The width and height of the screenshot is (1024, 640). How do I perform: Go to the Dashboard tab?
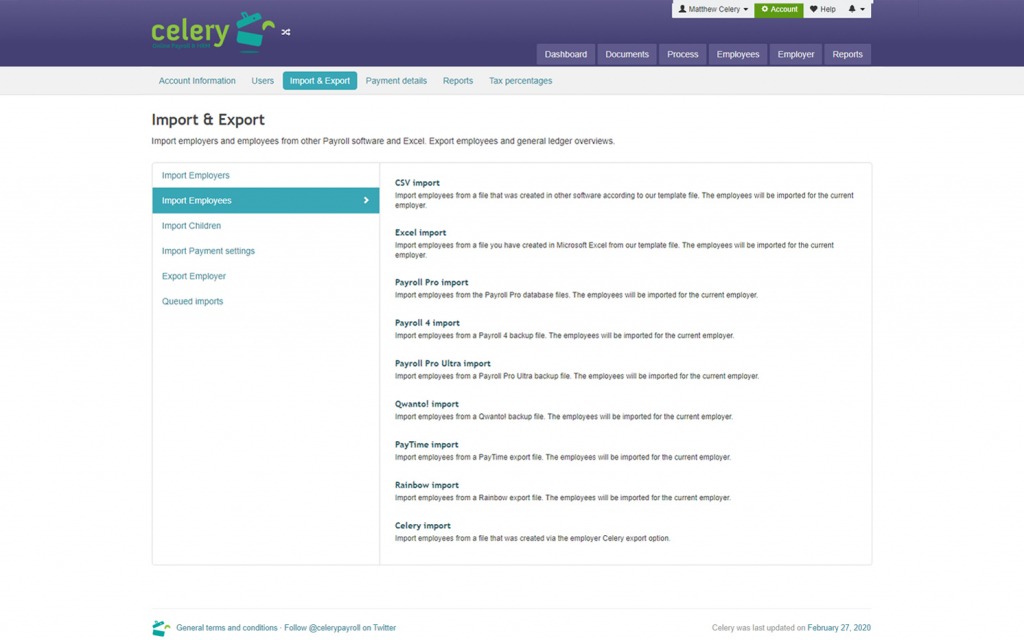click(x=566, y=54)
